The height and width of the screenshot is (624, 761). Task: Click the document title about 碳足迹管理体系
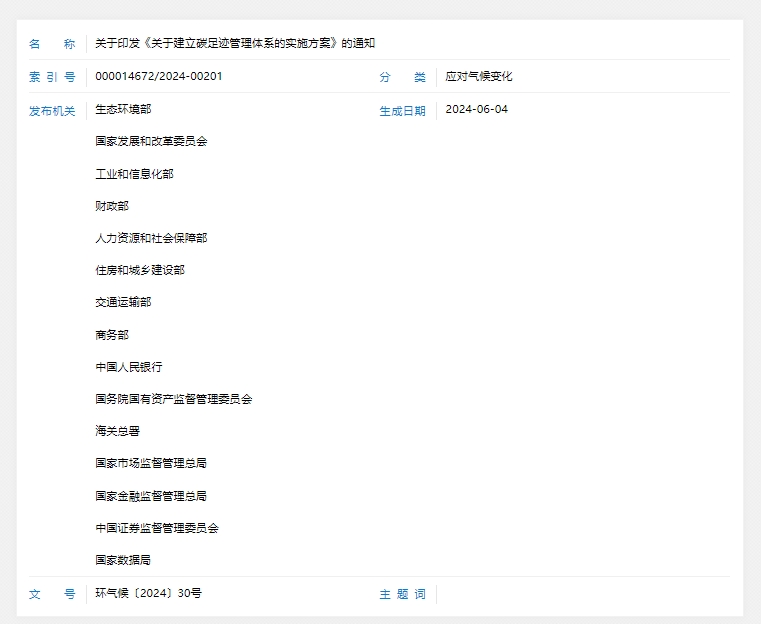[x=235, y=44]
